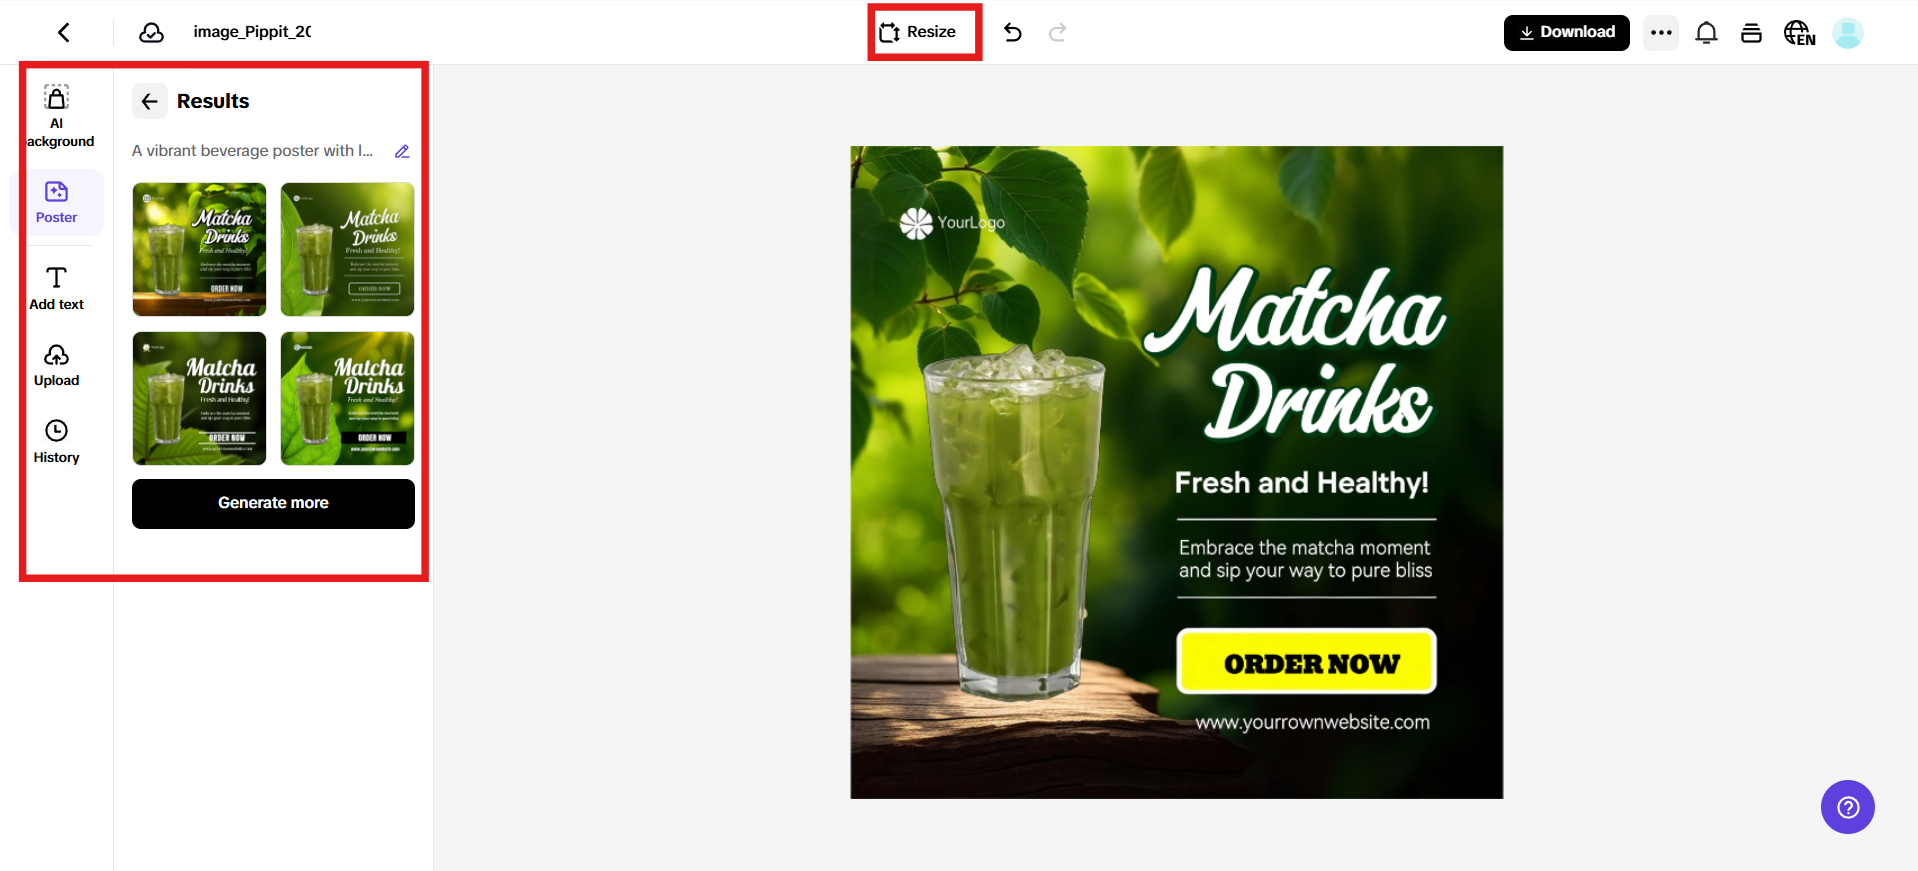1918x871 pixels.
Task: Select the third Matcha Drinks result thumbnail
Action: [199, 398]
